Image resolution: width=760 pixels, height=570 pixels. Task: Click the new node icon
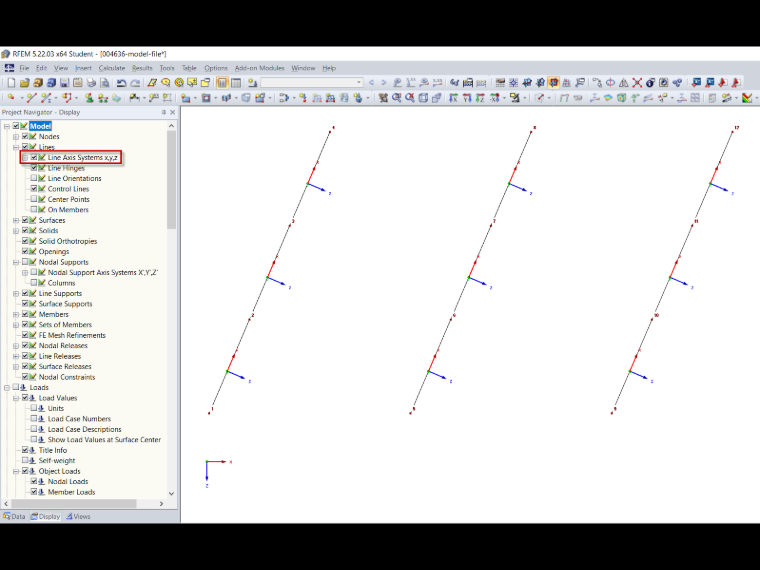tap(11, 98)
